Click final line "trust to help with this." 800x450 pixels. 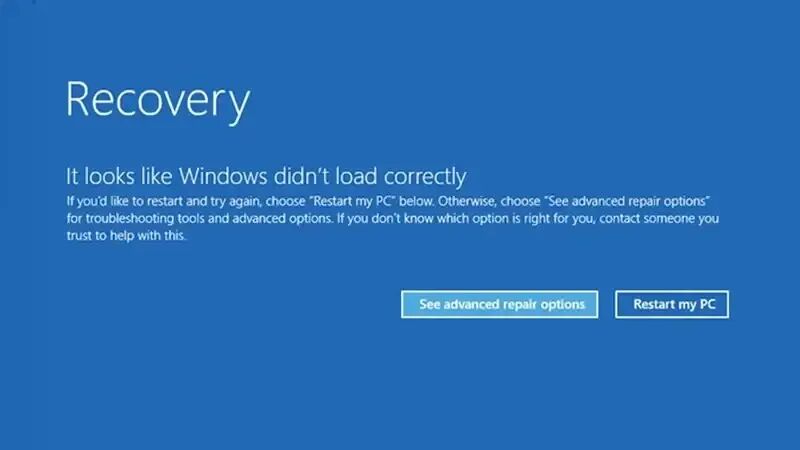[x=126, y=236]
